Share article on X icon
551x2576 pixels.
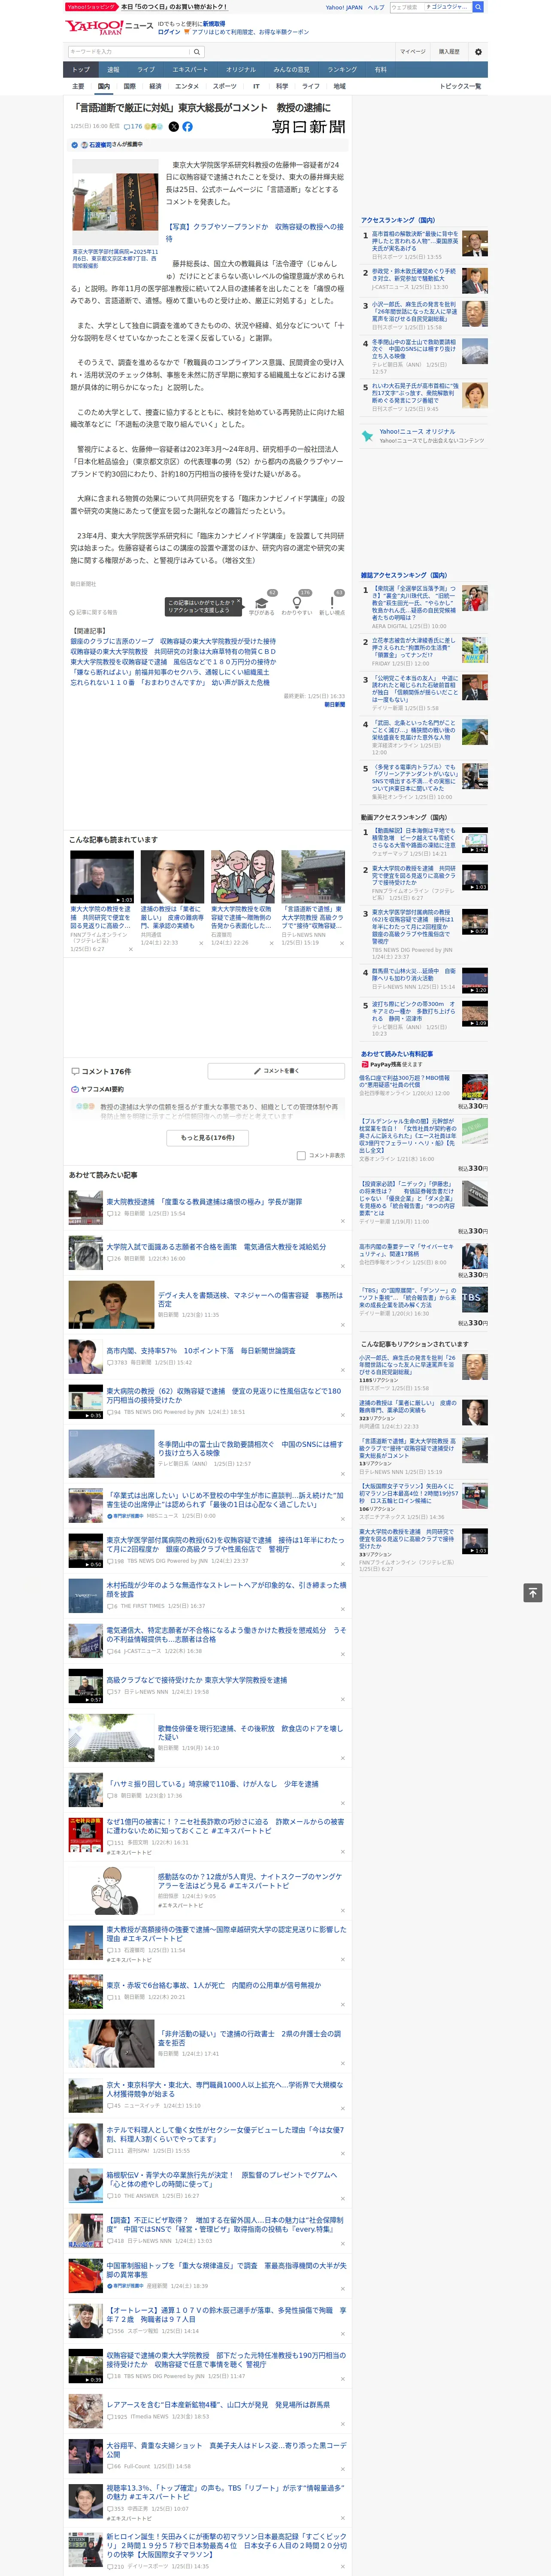[x=174, y=127]
